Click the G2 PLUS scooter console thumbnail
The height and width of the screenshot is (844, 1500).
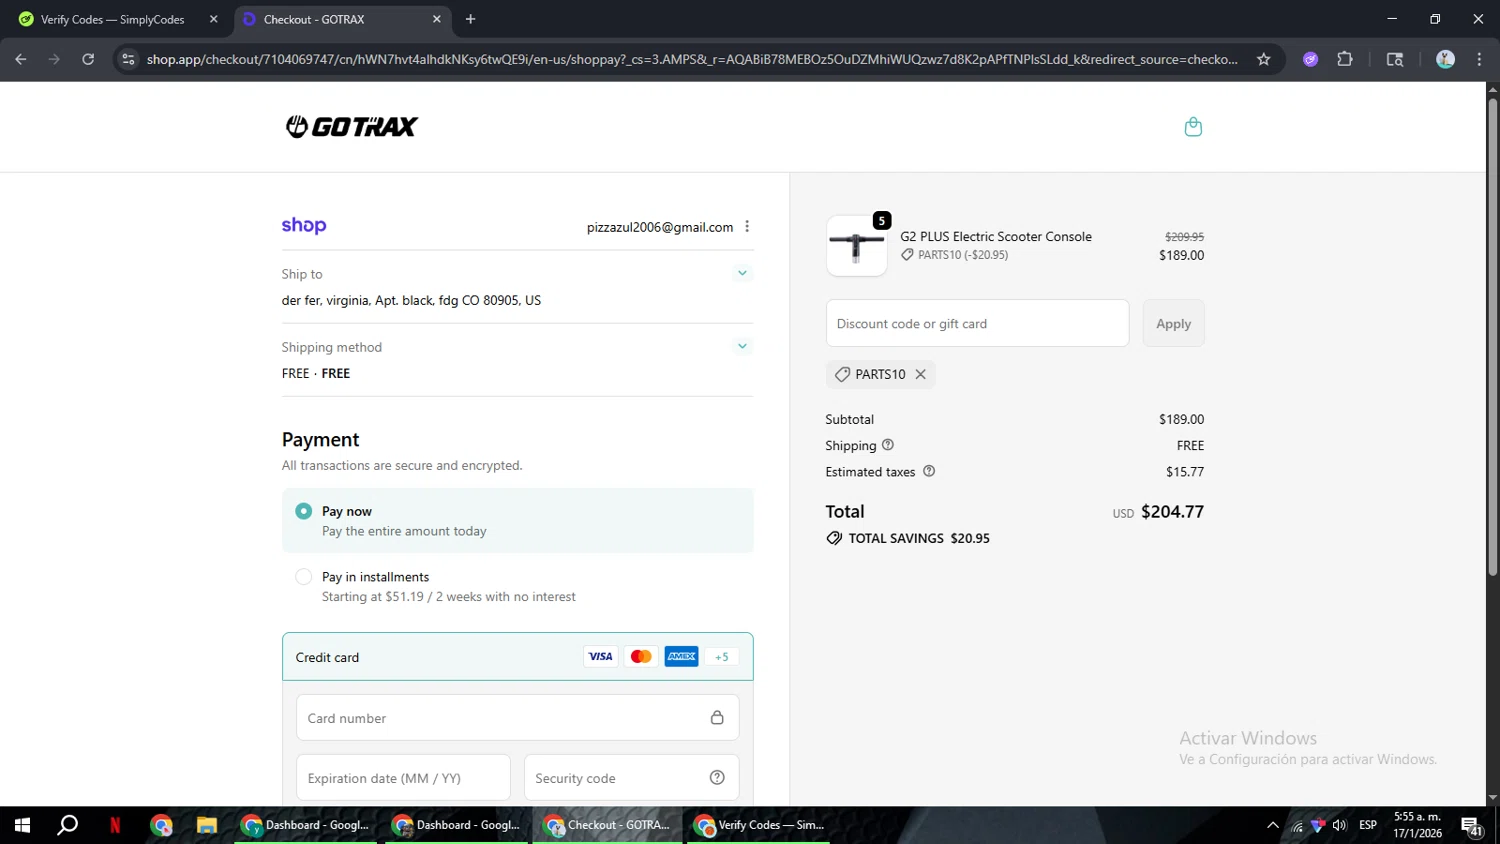click(857, 246)
